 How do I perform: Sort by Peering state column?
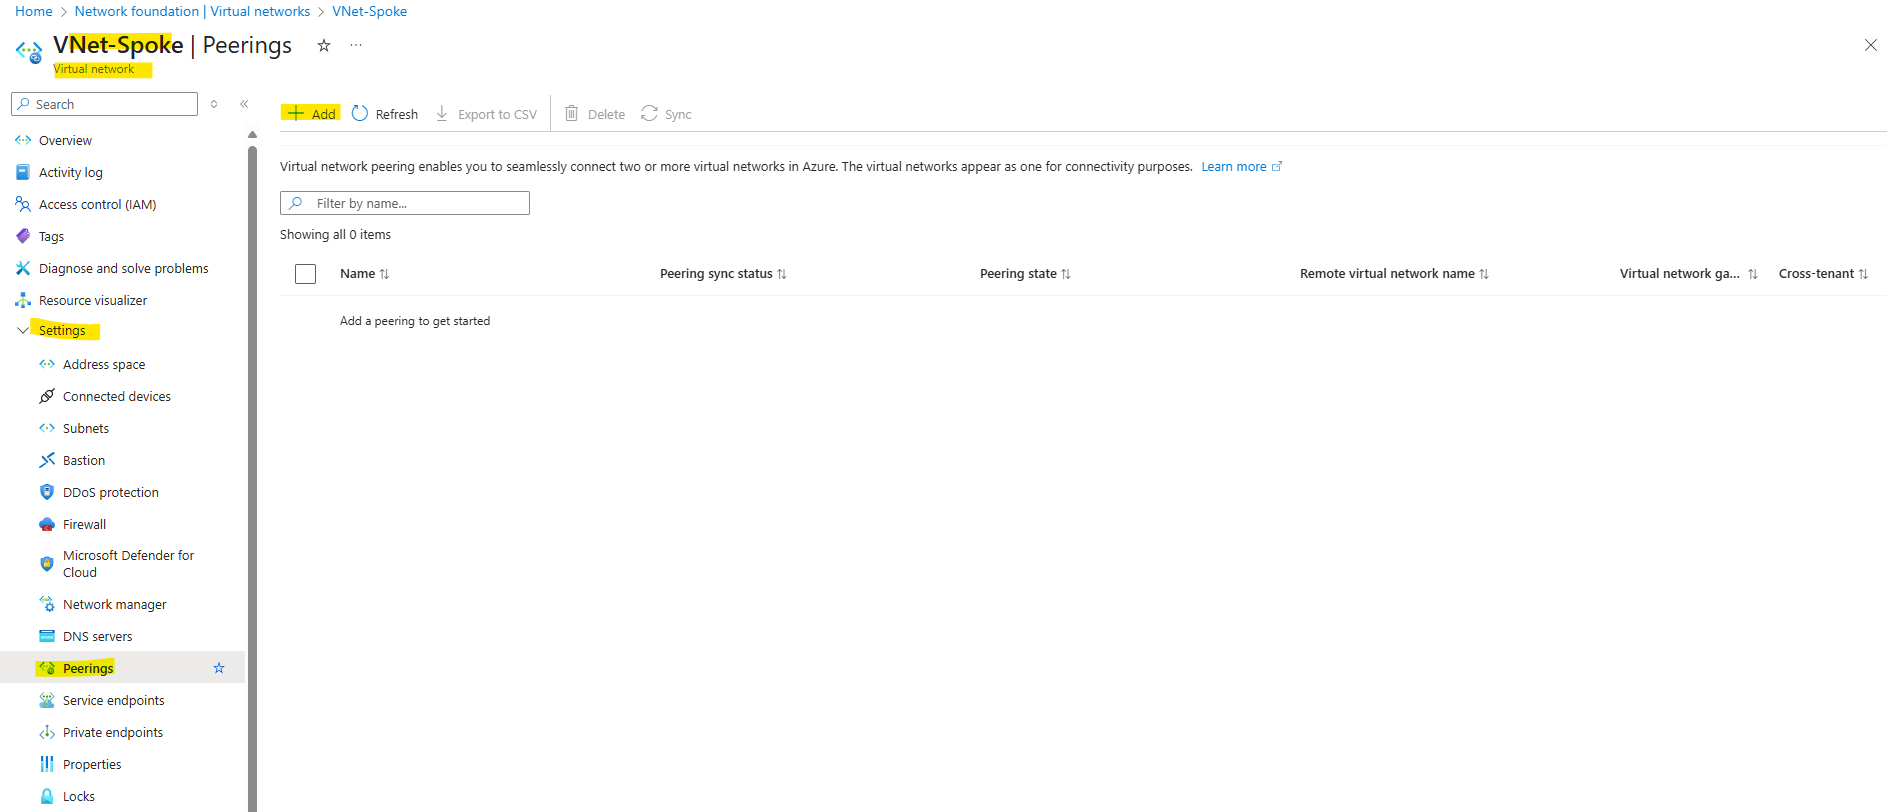tap(1026, 274)
